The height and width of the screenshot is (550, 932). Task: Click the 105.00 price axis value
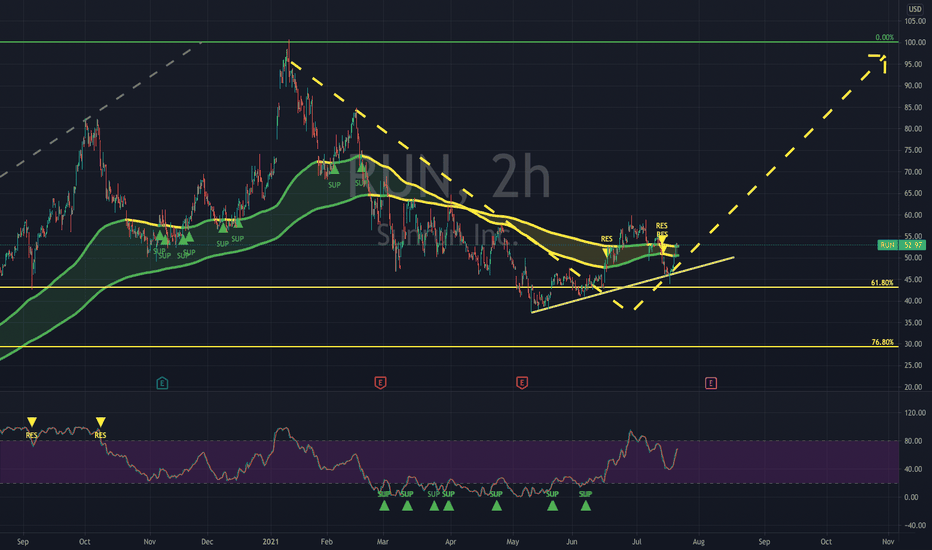coord(915,21)
